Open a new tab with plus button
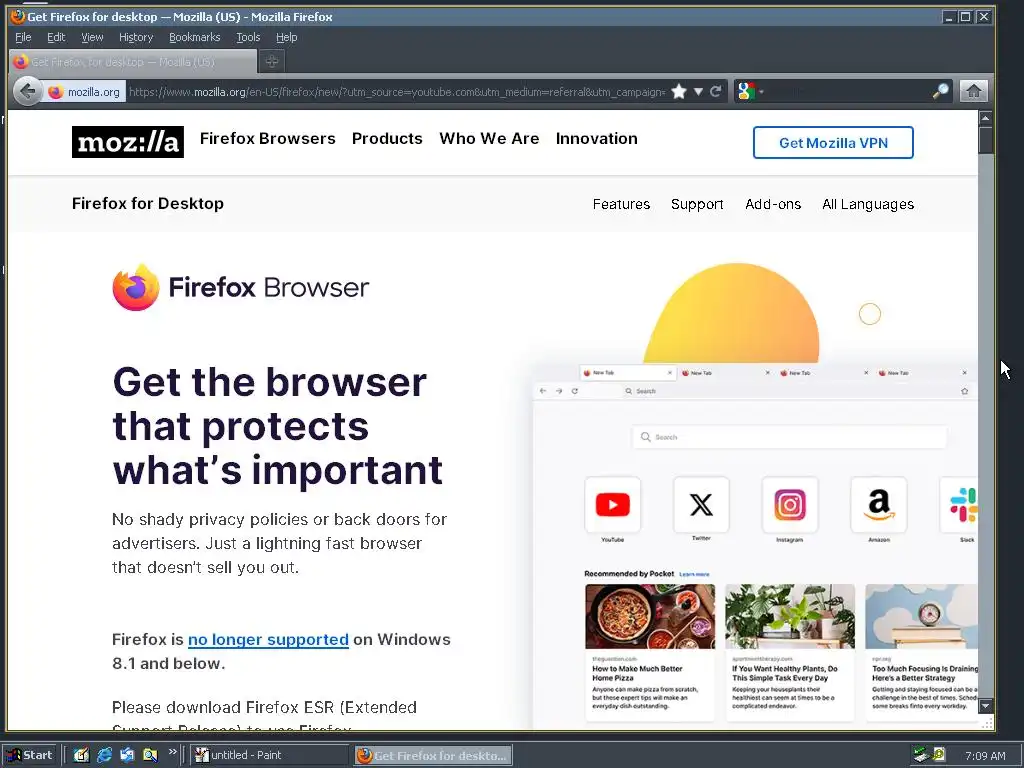The image size is (1024, 768). [272, 61]
